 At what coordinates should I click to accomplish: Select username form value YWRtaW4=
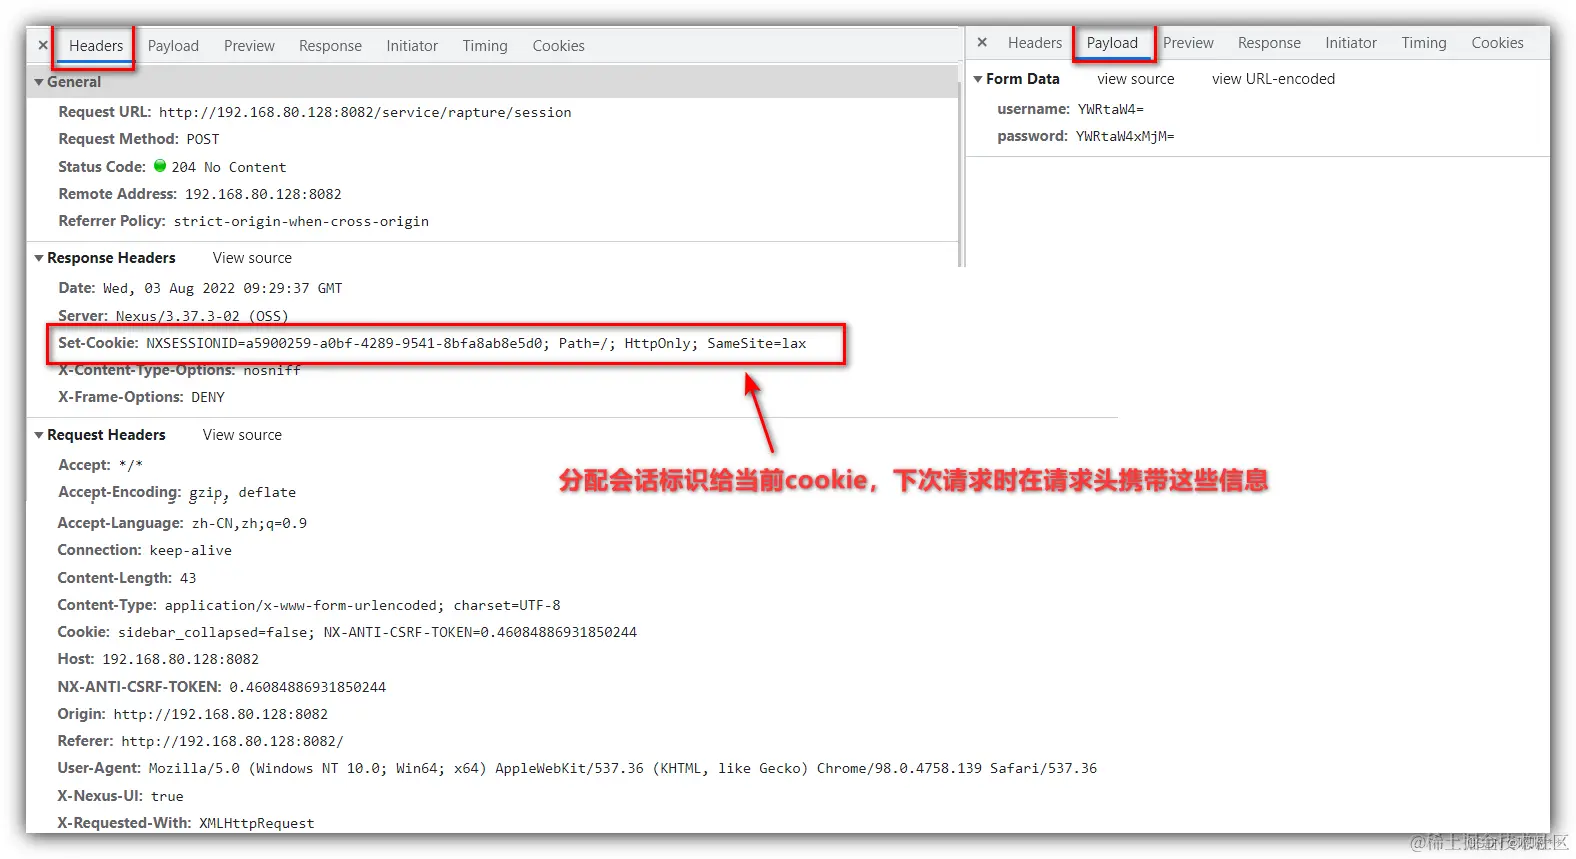point(1111,109)
